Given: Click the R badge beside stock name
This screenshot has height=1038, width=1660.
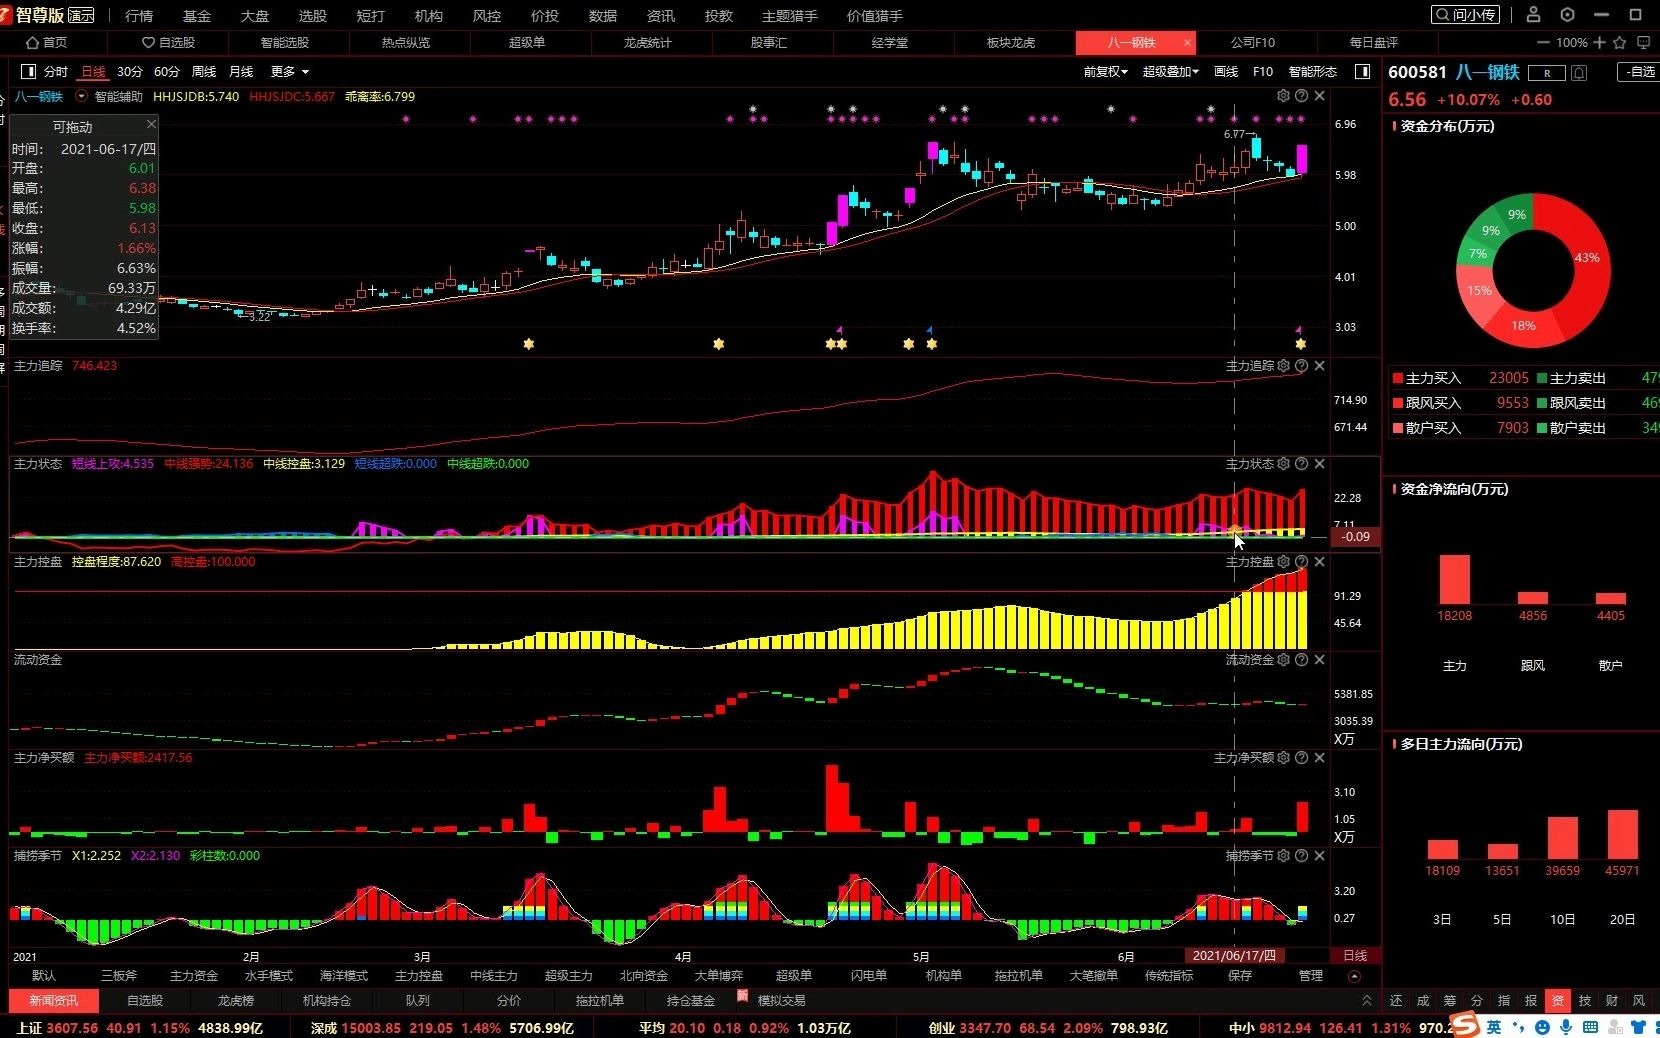Looking at the screenshot, I should [1547, 73].
